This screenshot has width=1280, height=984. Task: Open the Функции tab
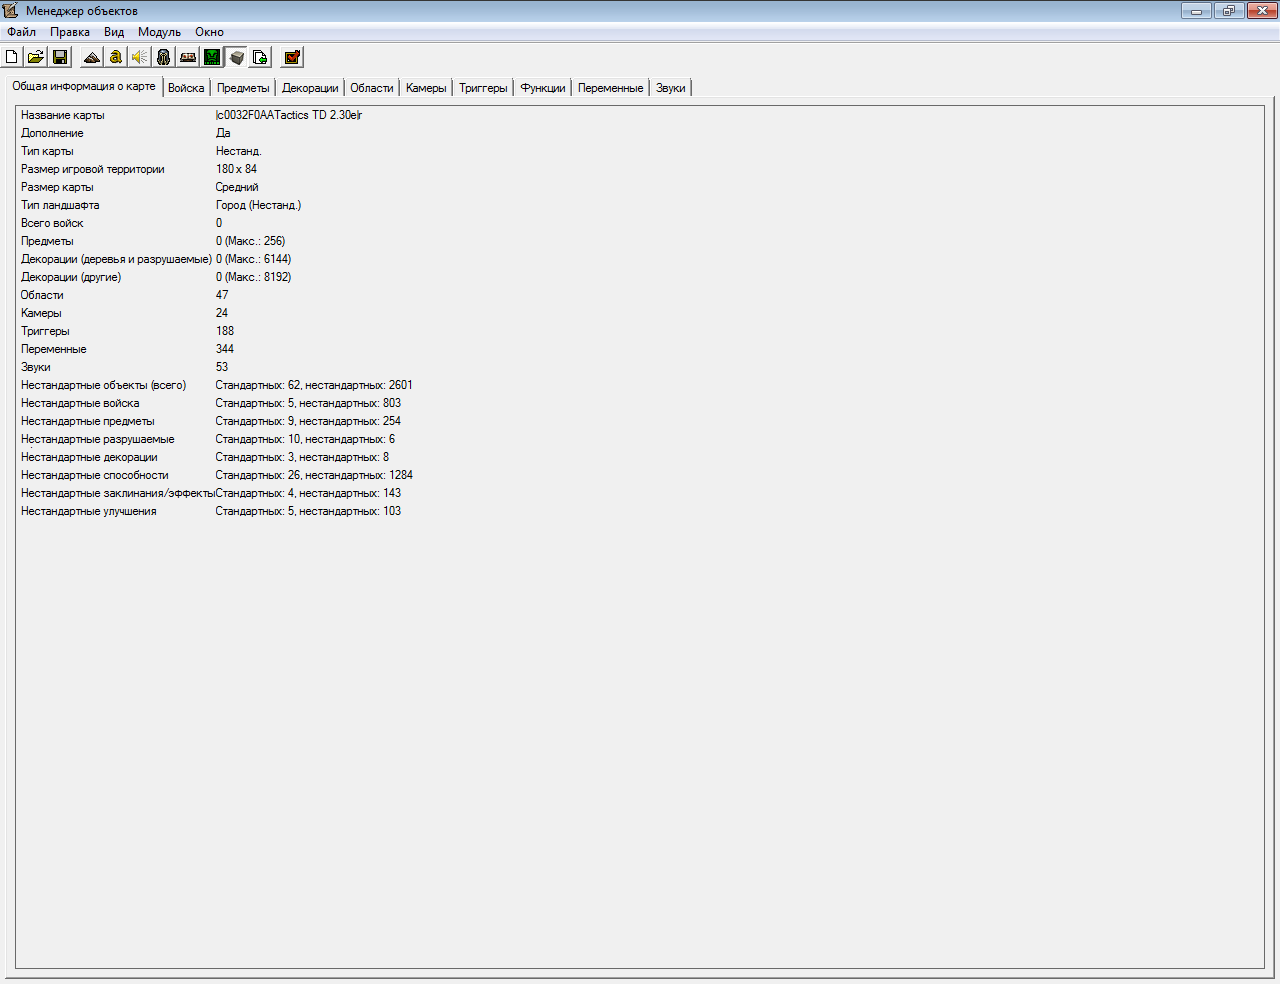(x=543, y=88)
